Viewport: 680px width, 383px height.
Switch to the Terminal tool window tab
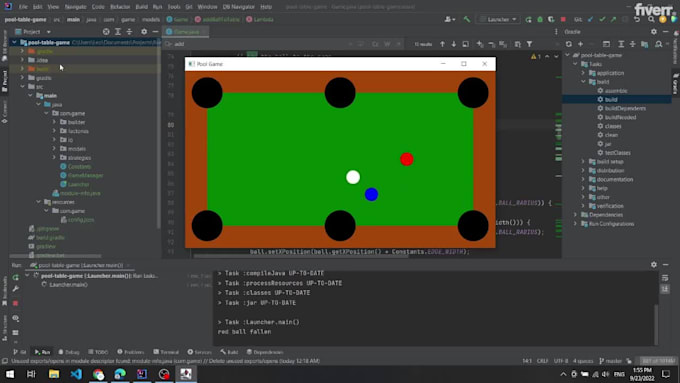click(166, 352)
